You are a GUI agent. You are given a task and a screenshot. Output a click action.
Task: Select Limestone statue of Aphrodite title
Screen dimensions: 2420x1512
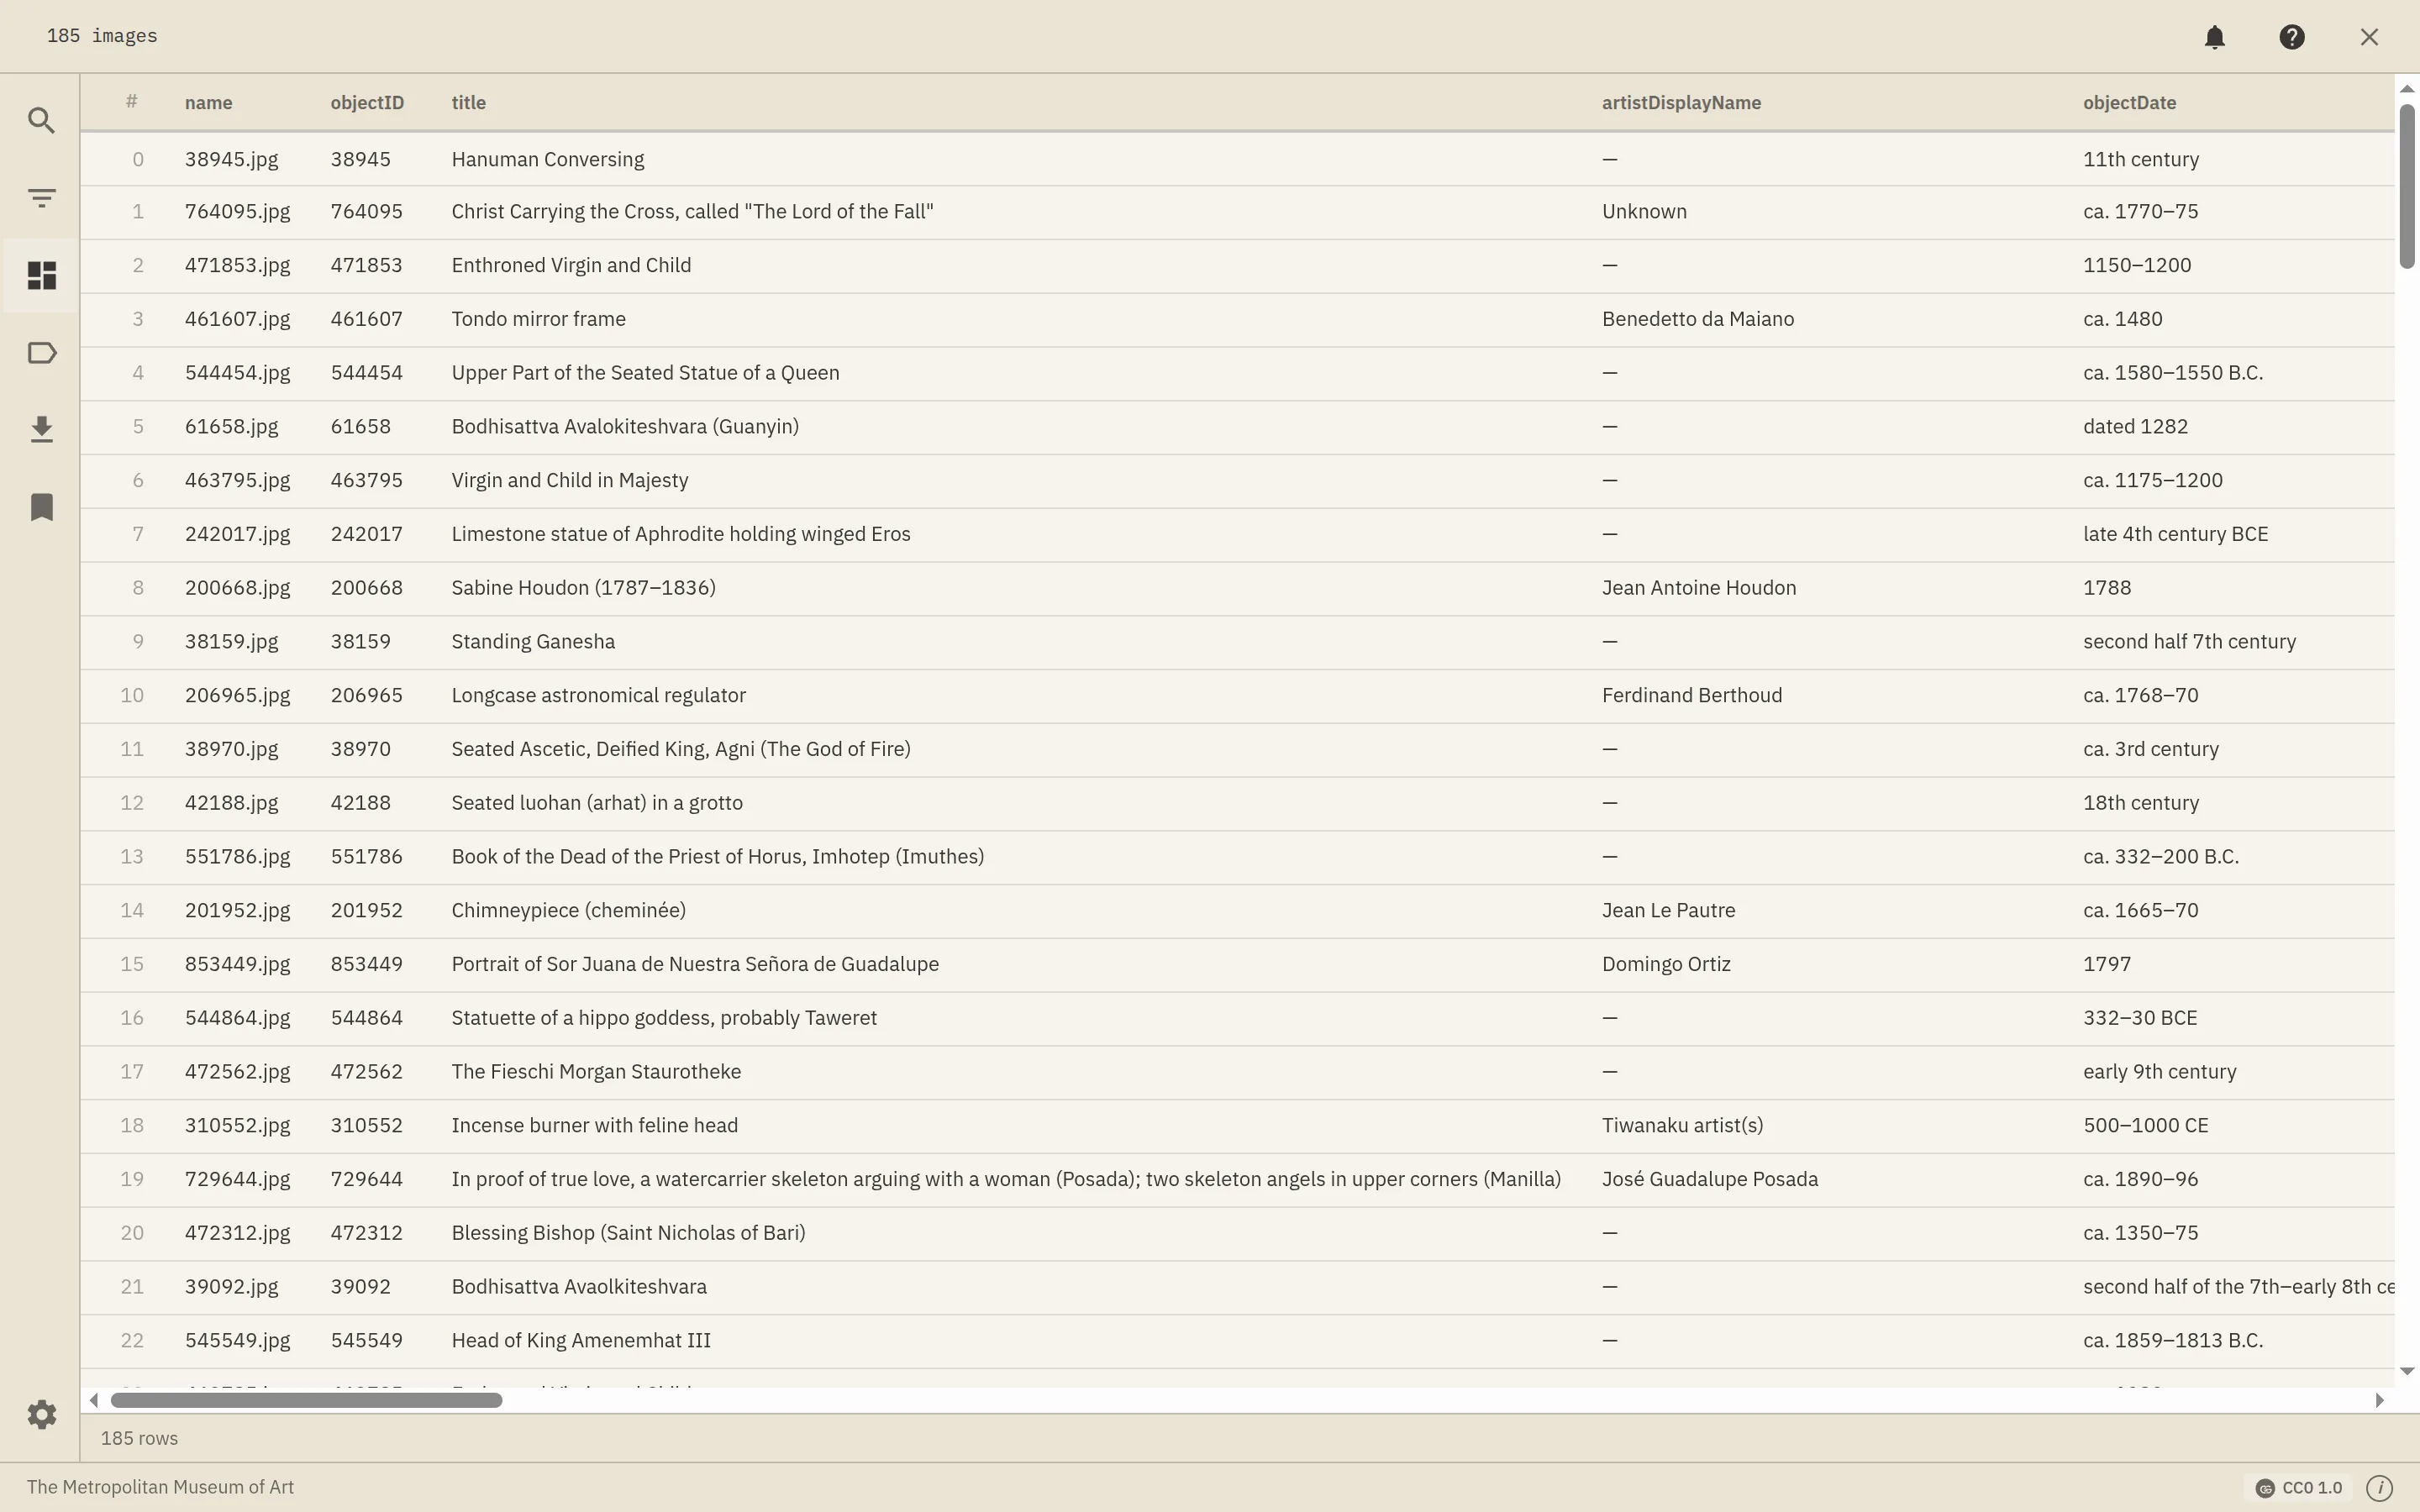click(681, 534)
